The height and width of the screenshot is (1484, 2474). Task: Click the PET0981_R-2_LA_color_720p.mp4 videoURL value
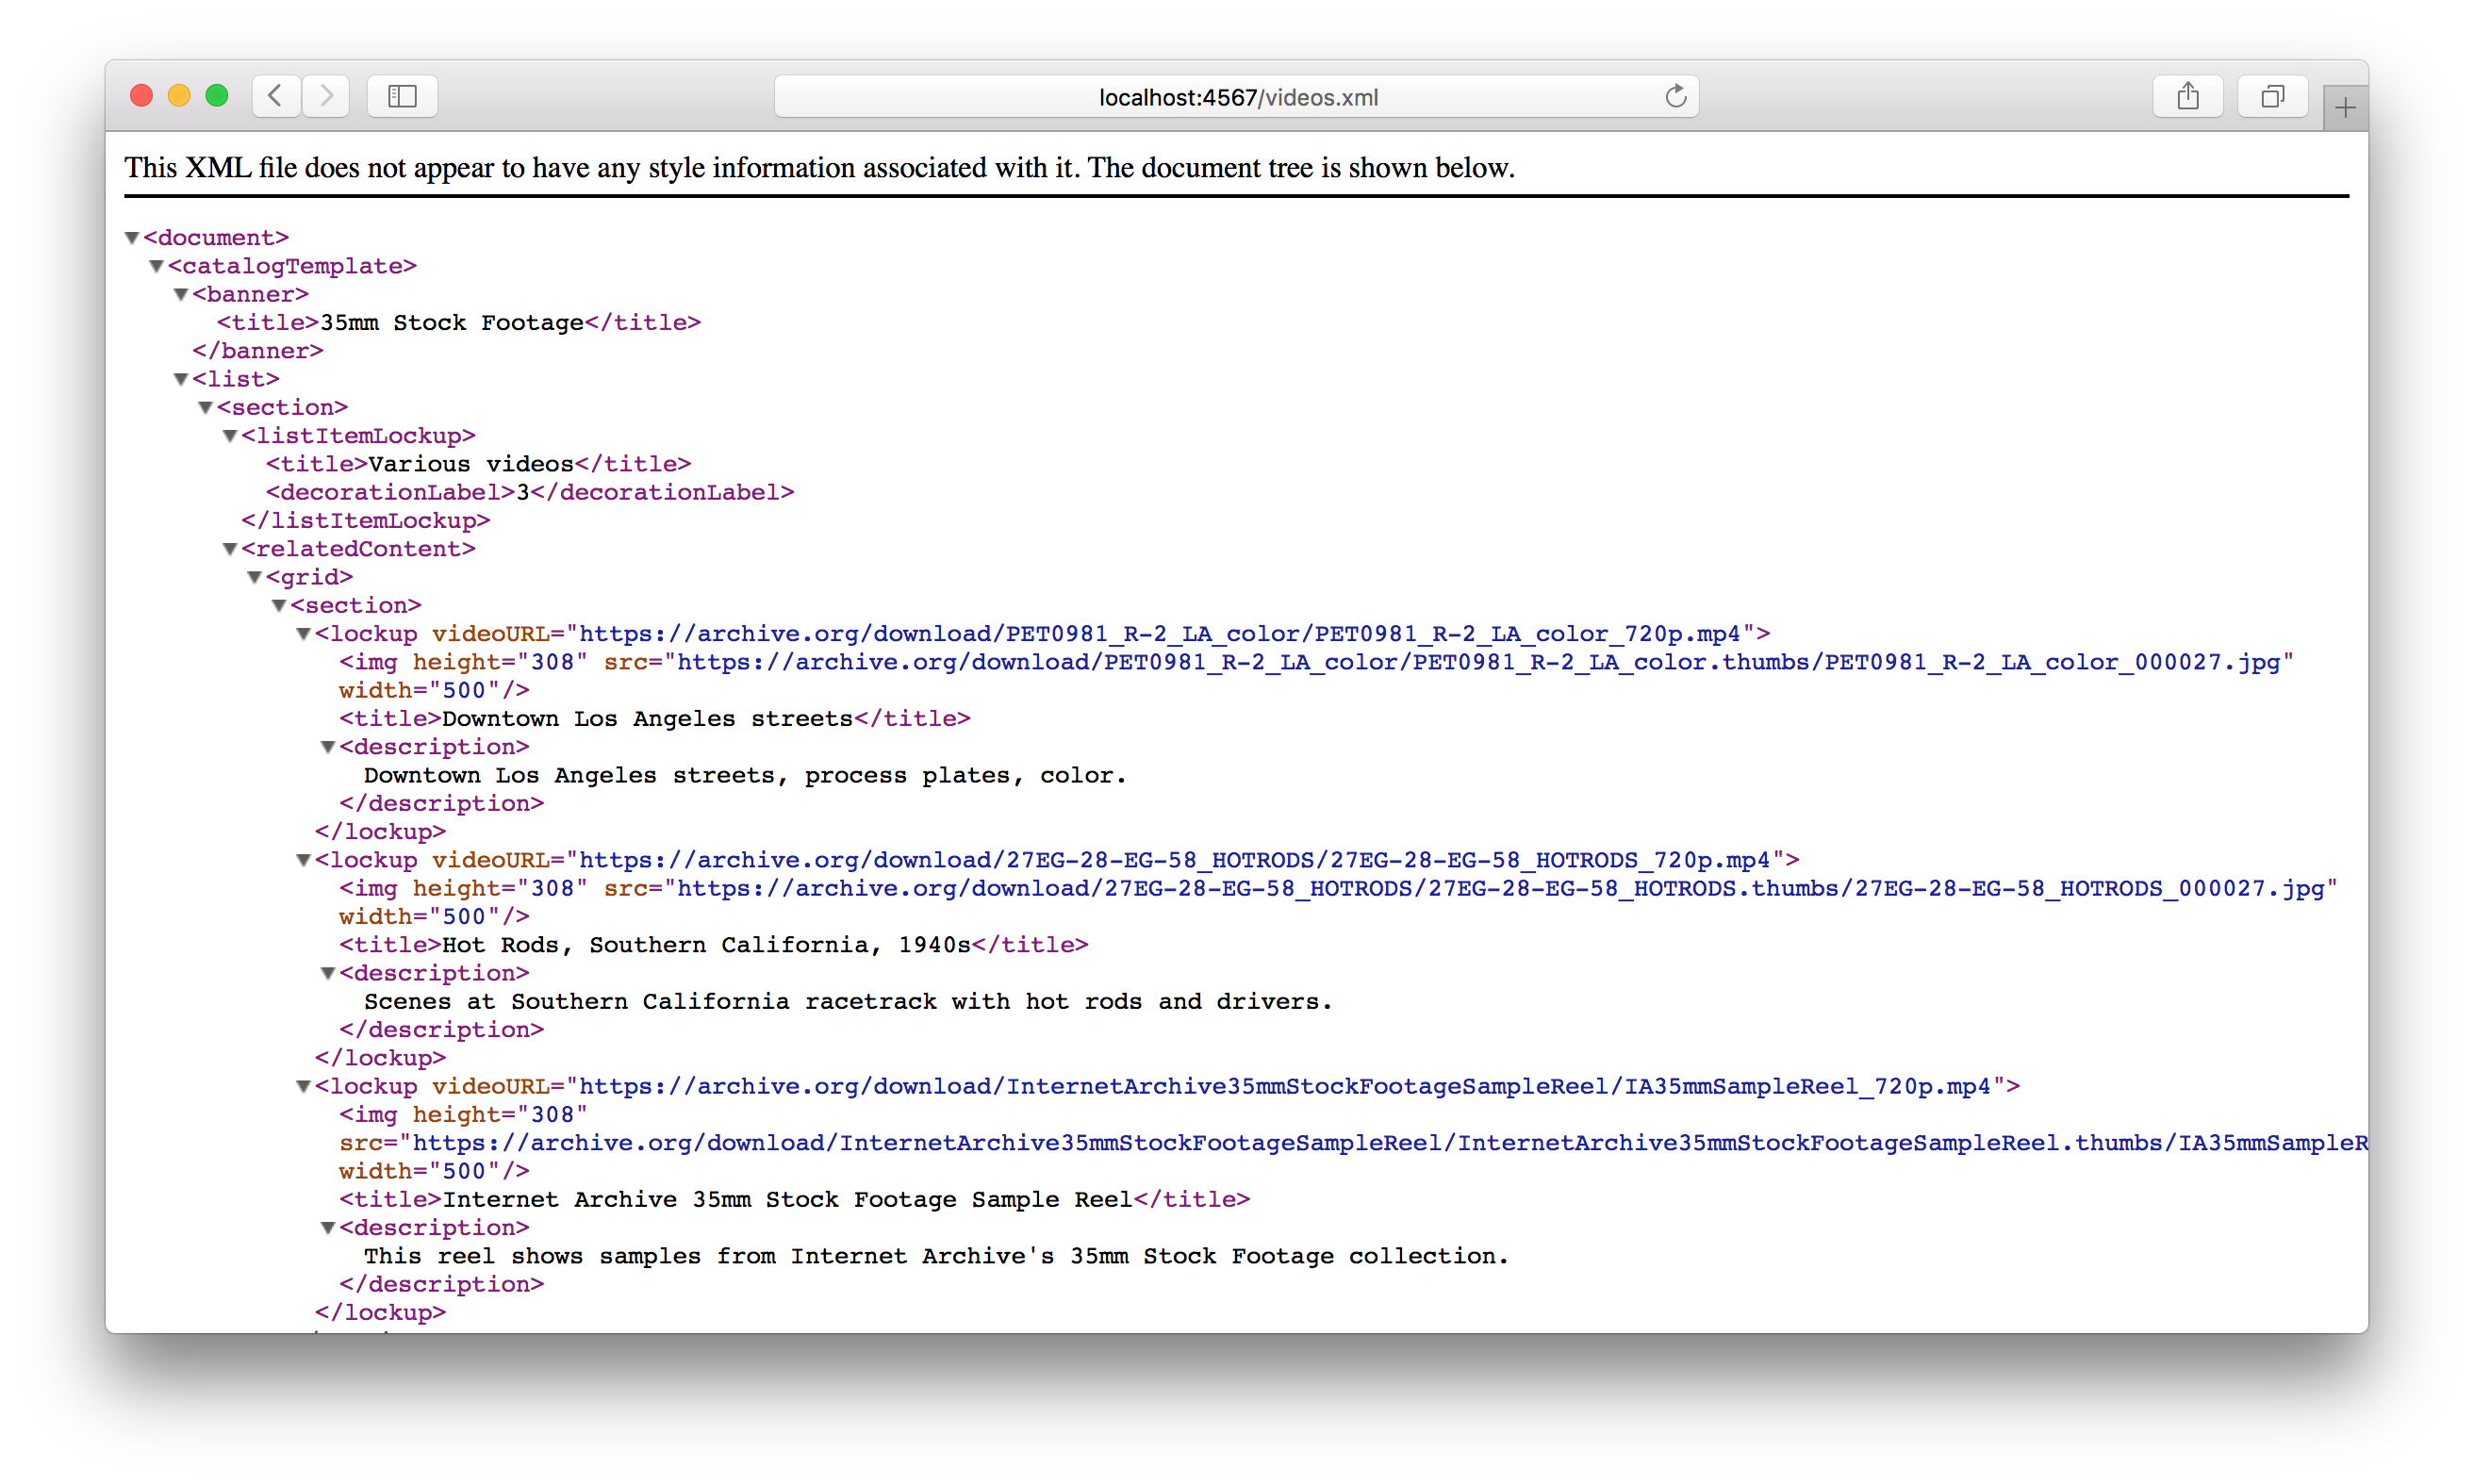[1160, 634]
